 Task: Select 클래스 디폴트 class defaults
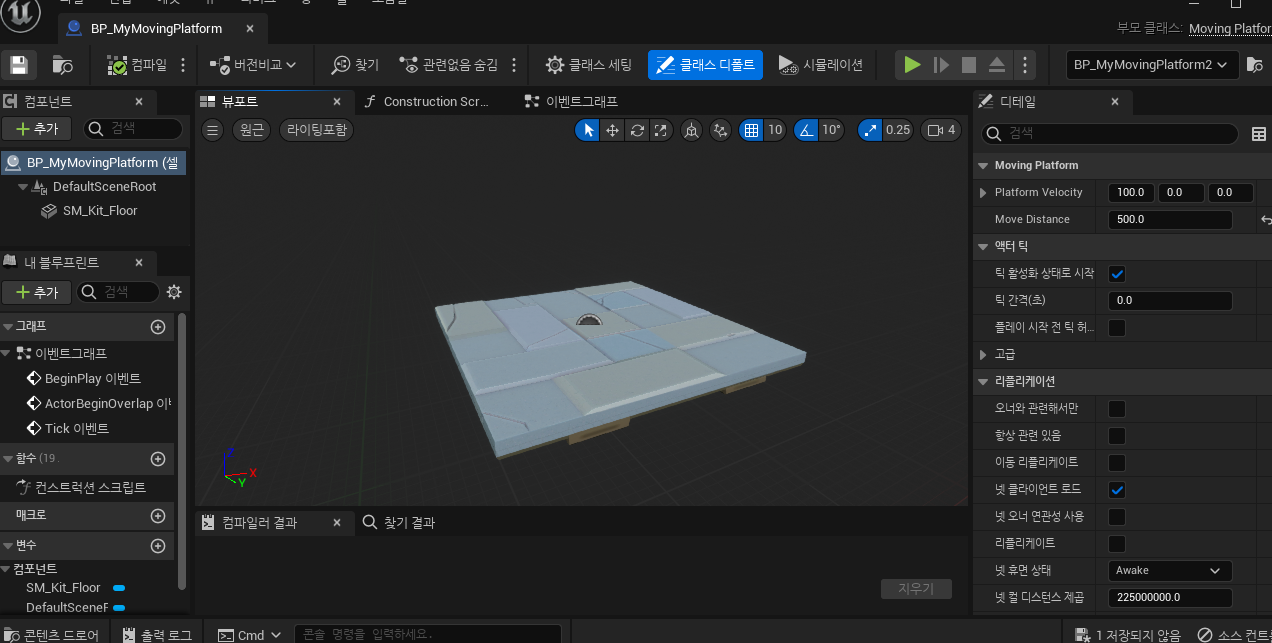706,65
